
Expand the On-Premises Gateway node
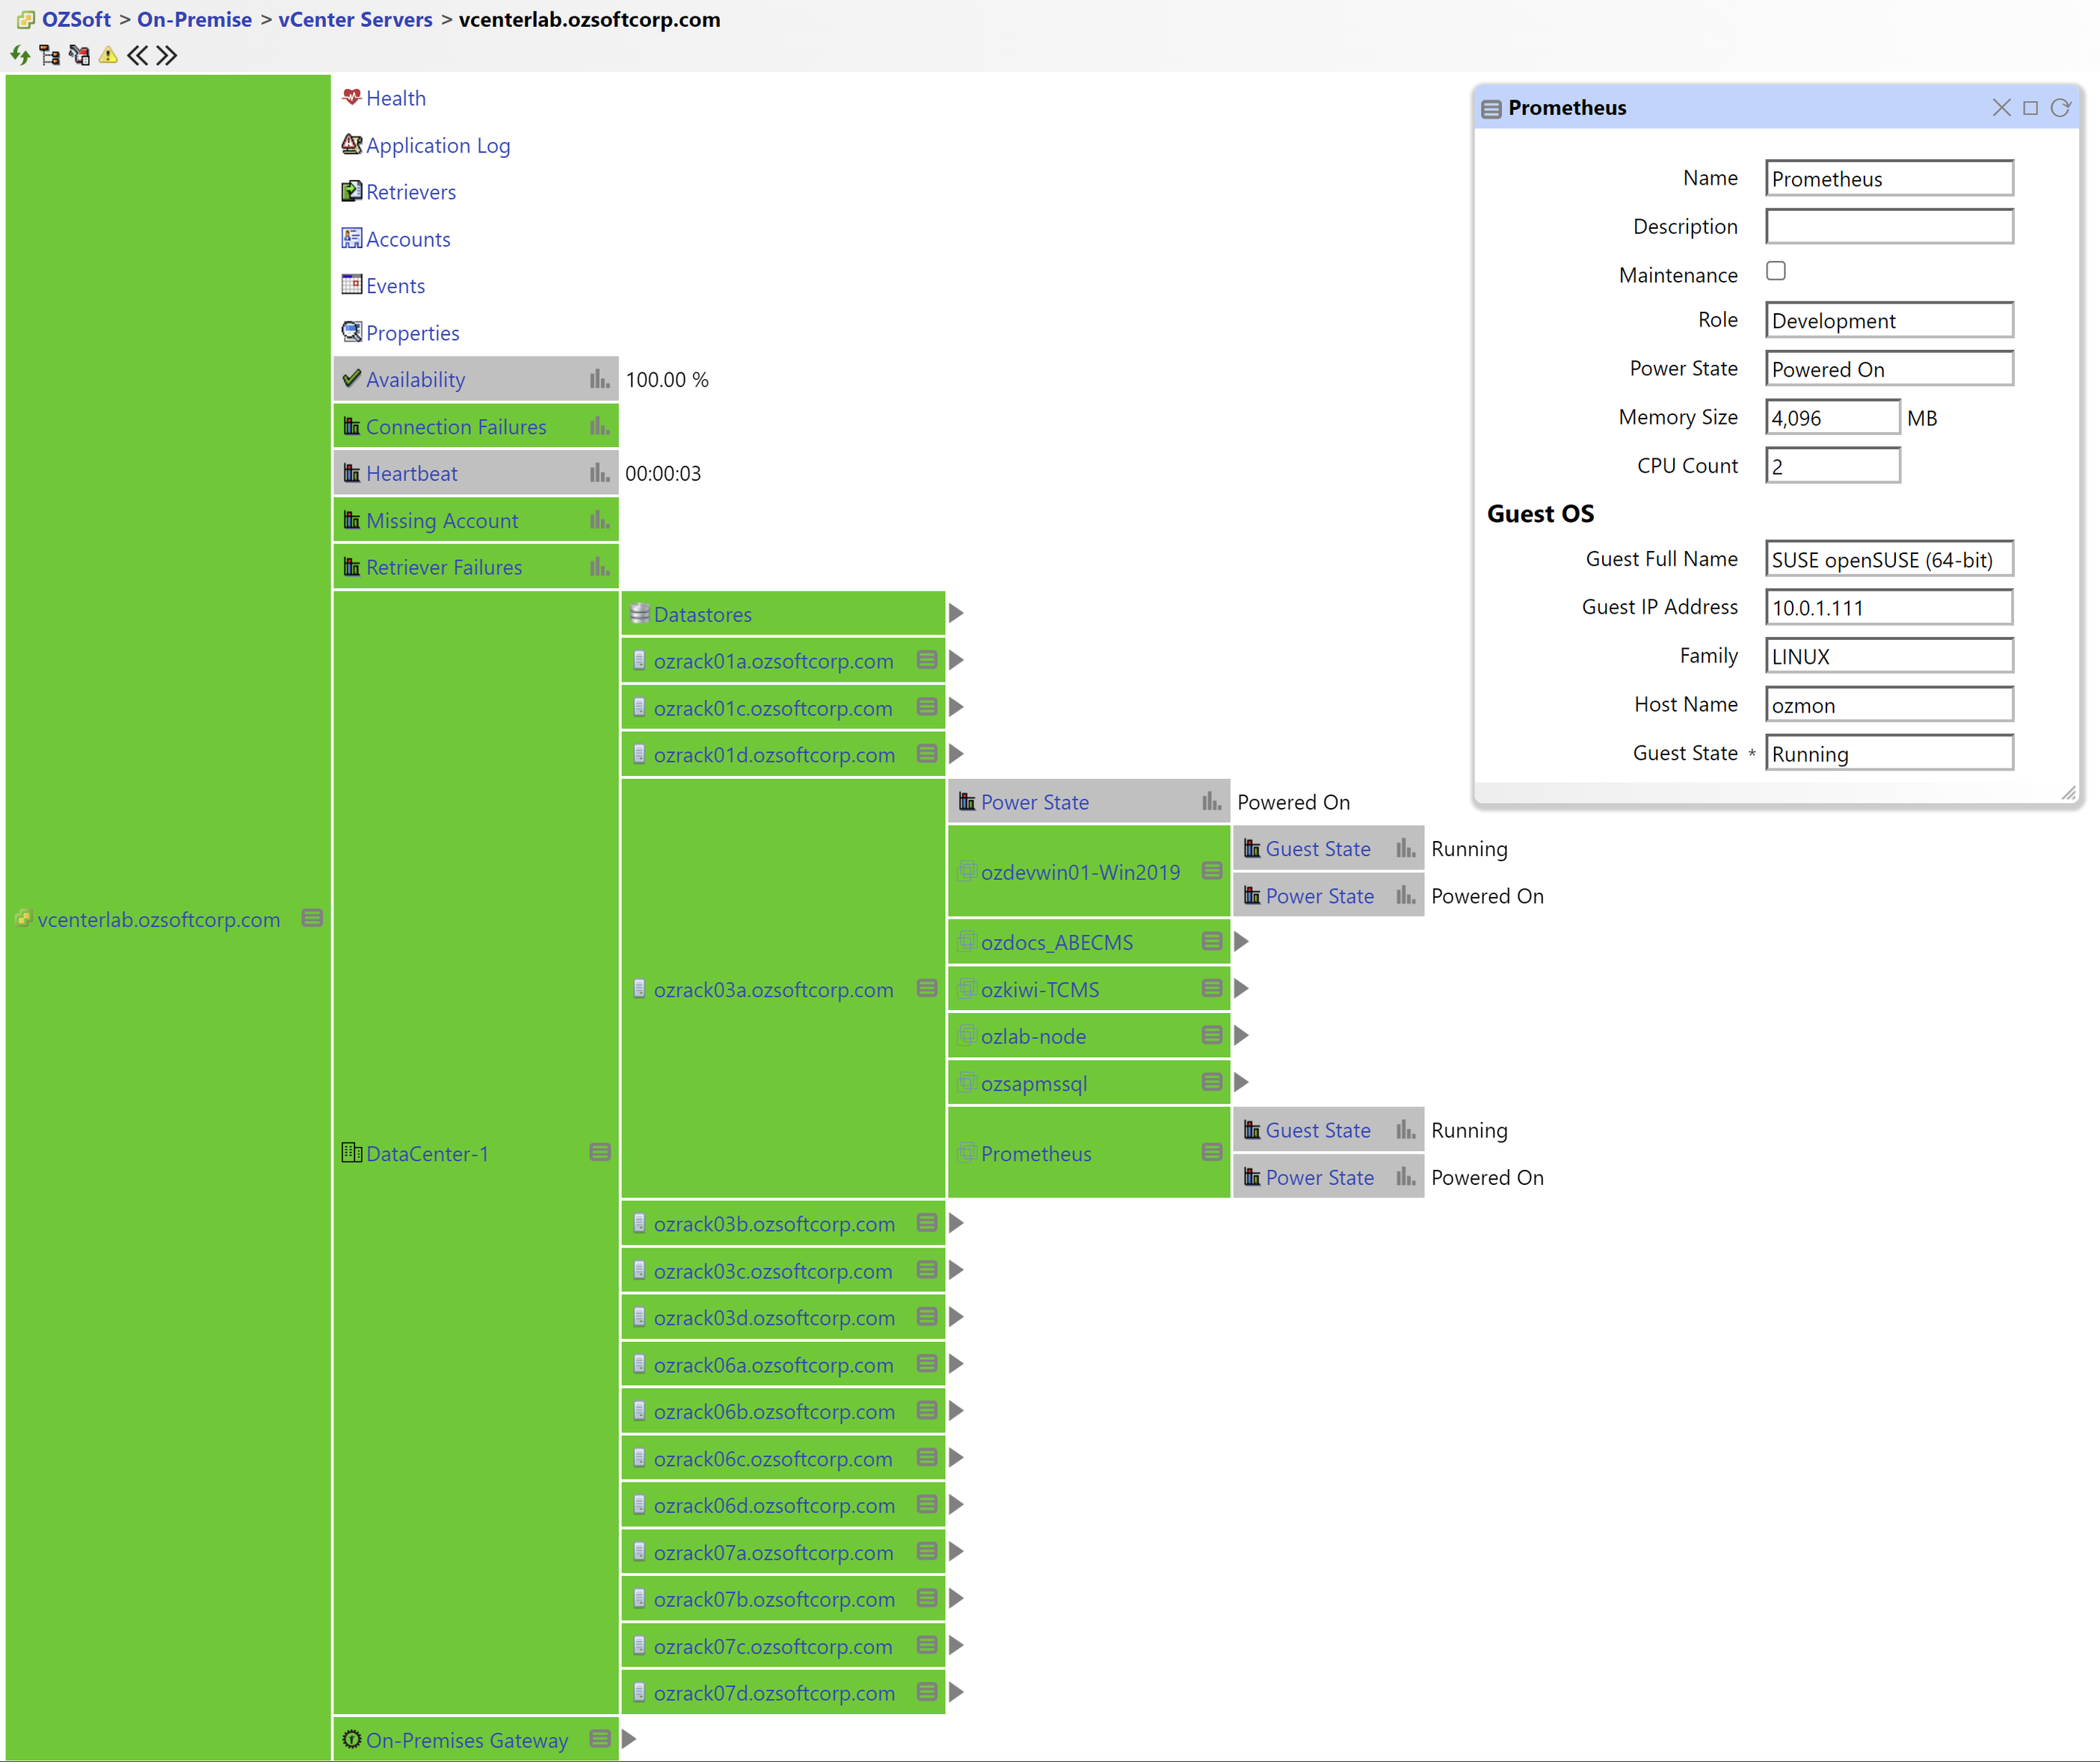(x=628, y=1739)
